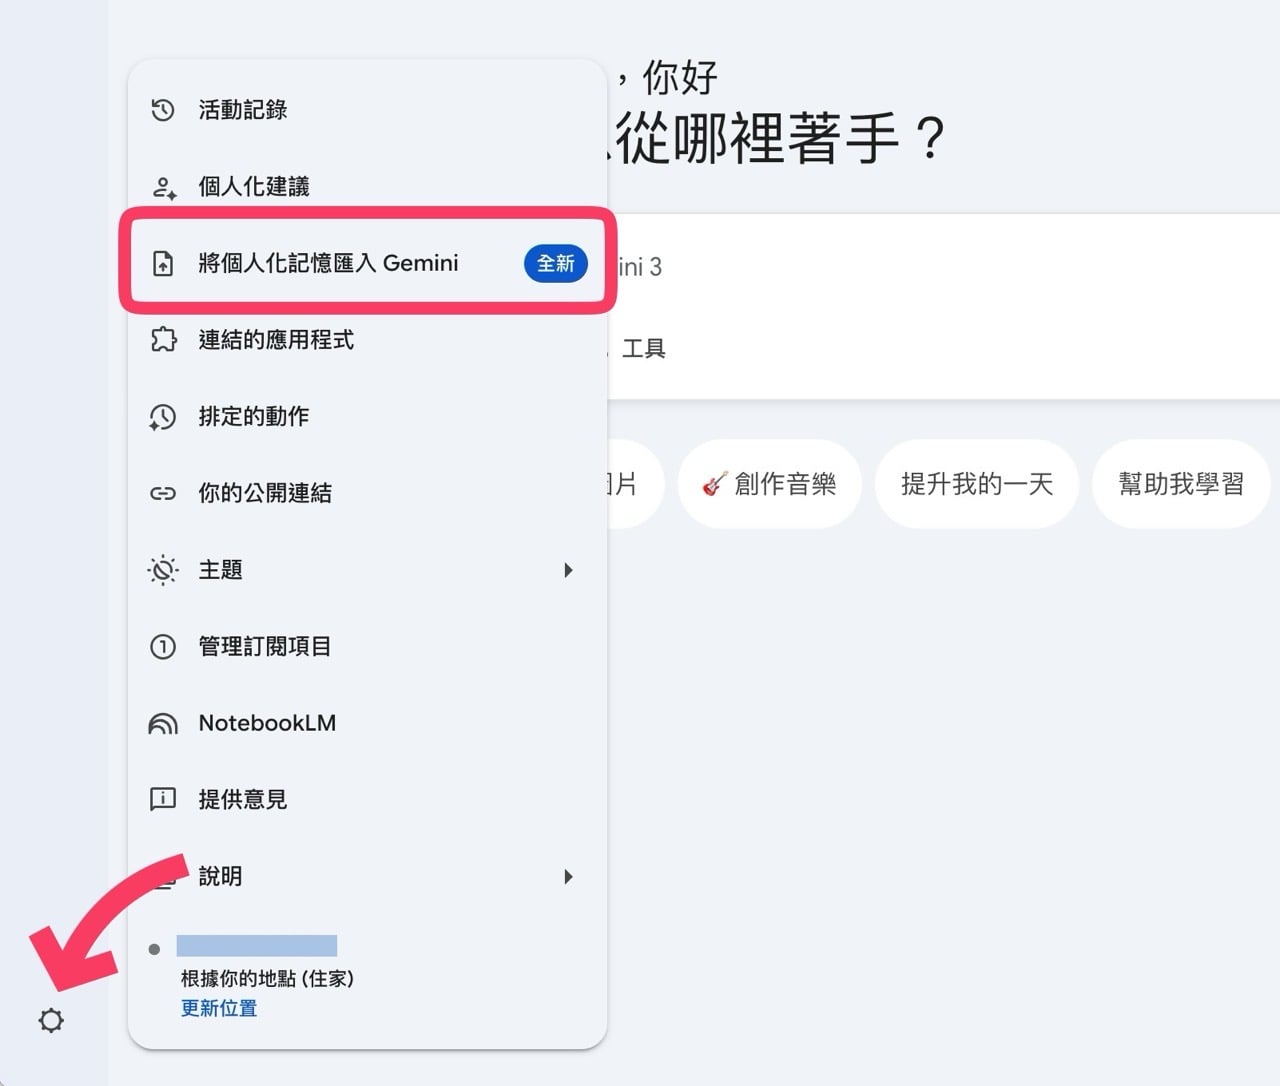Click the 你的公開連結 link icon
The width and height of the screenshot is (1280, 1086).
coord(162,492)
